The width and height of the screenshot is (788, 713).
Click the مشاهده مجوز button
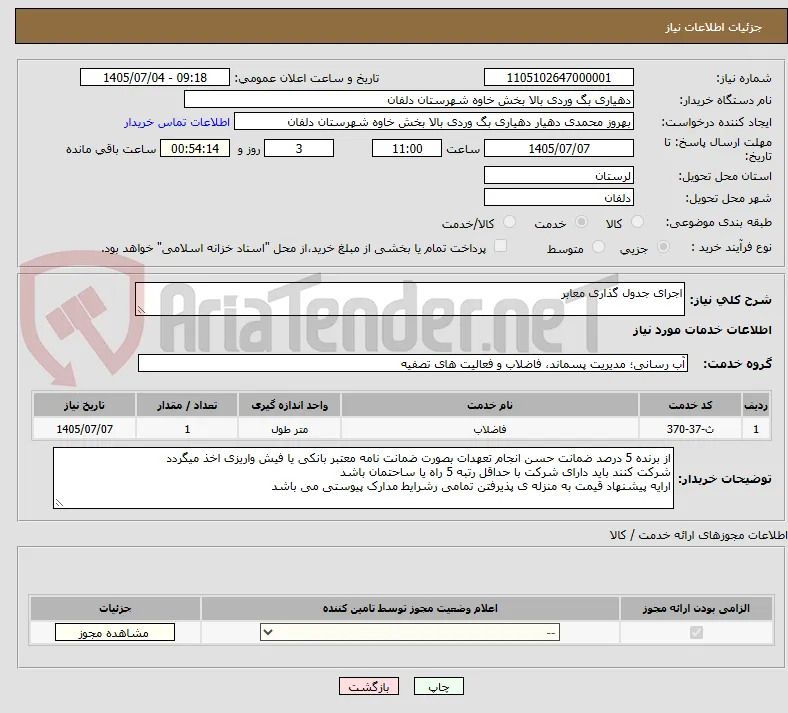115,632
